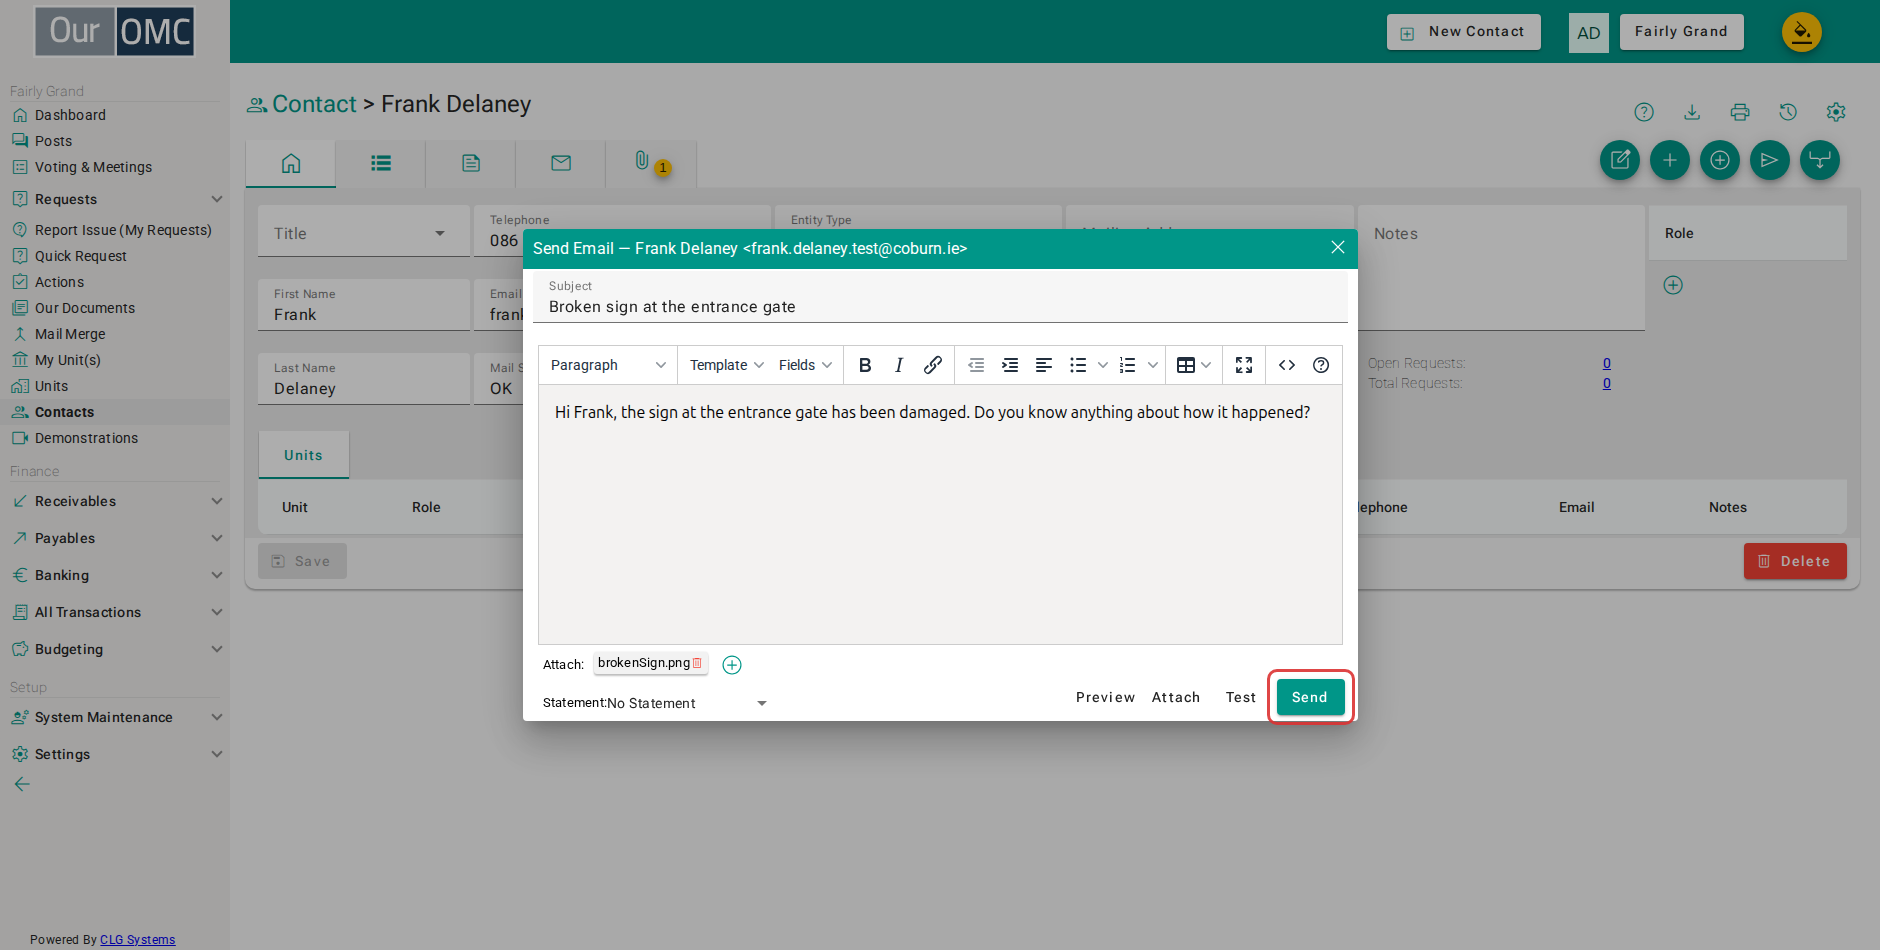Open the Mail Merge sidebar item
Viewport: 1880px width, 950px height.
point(70,334)
